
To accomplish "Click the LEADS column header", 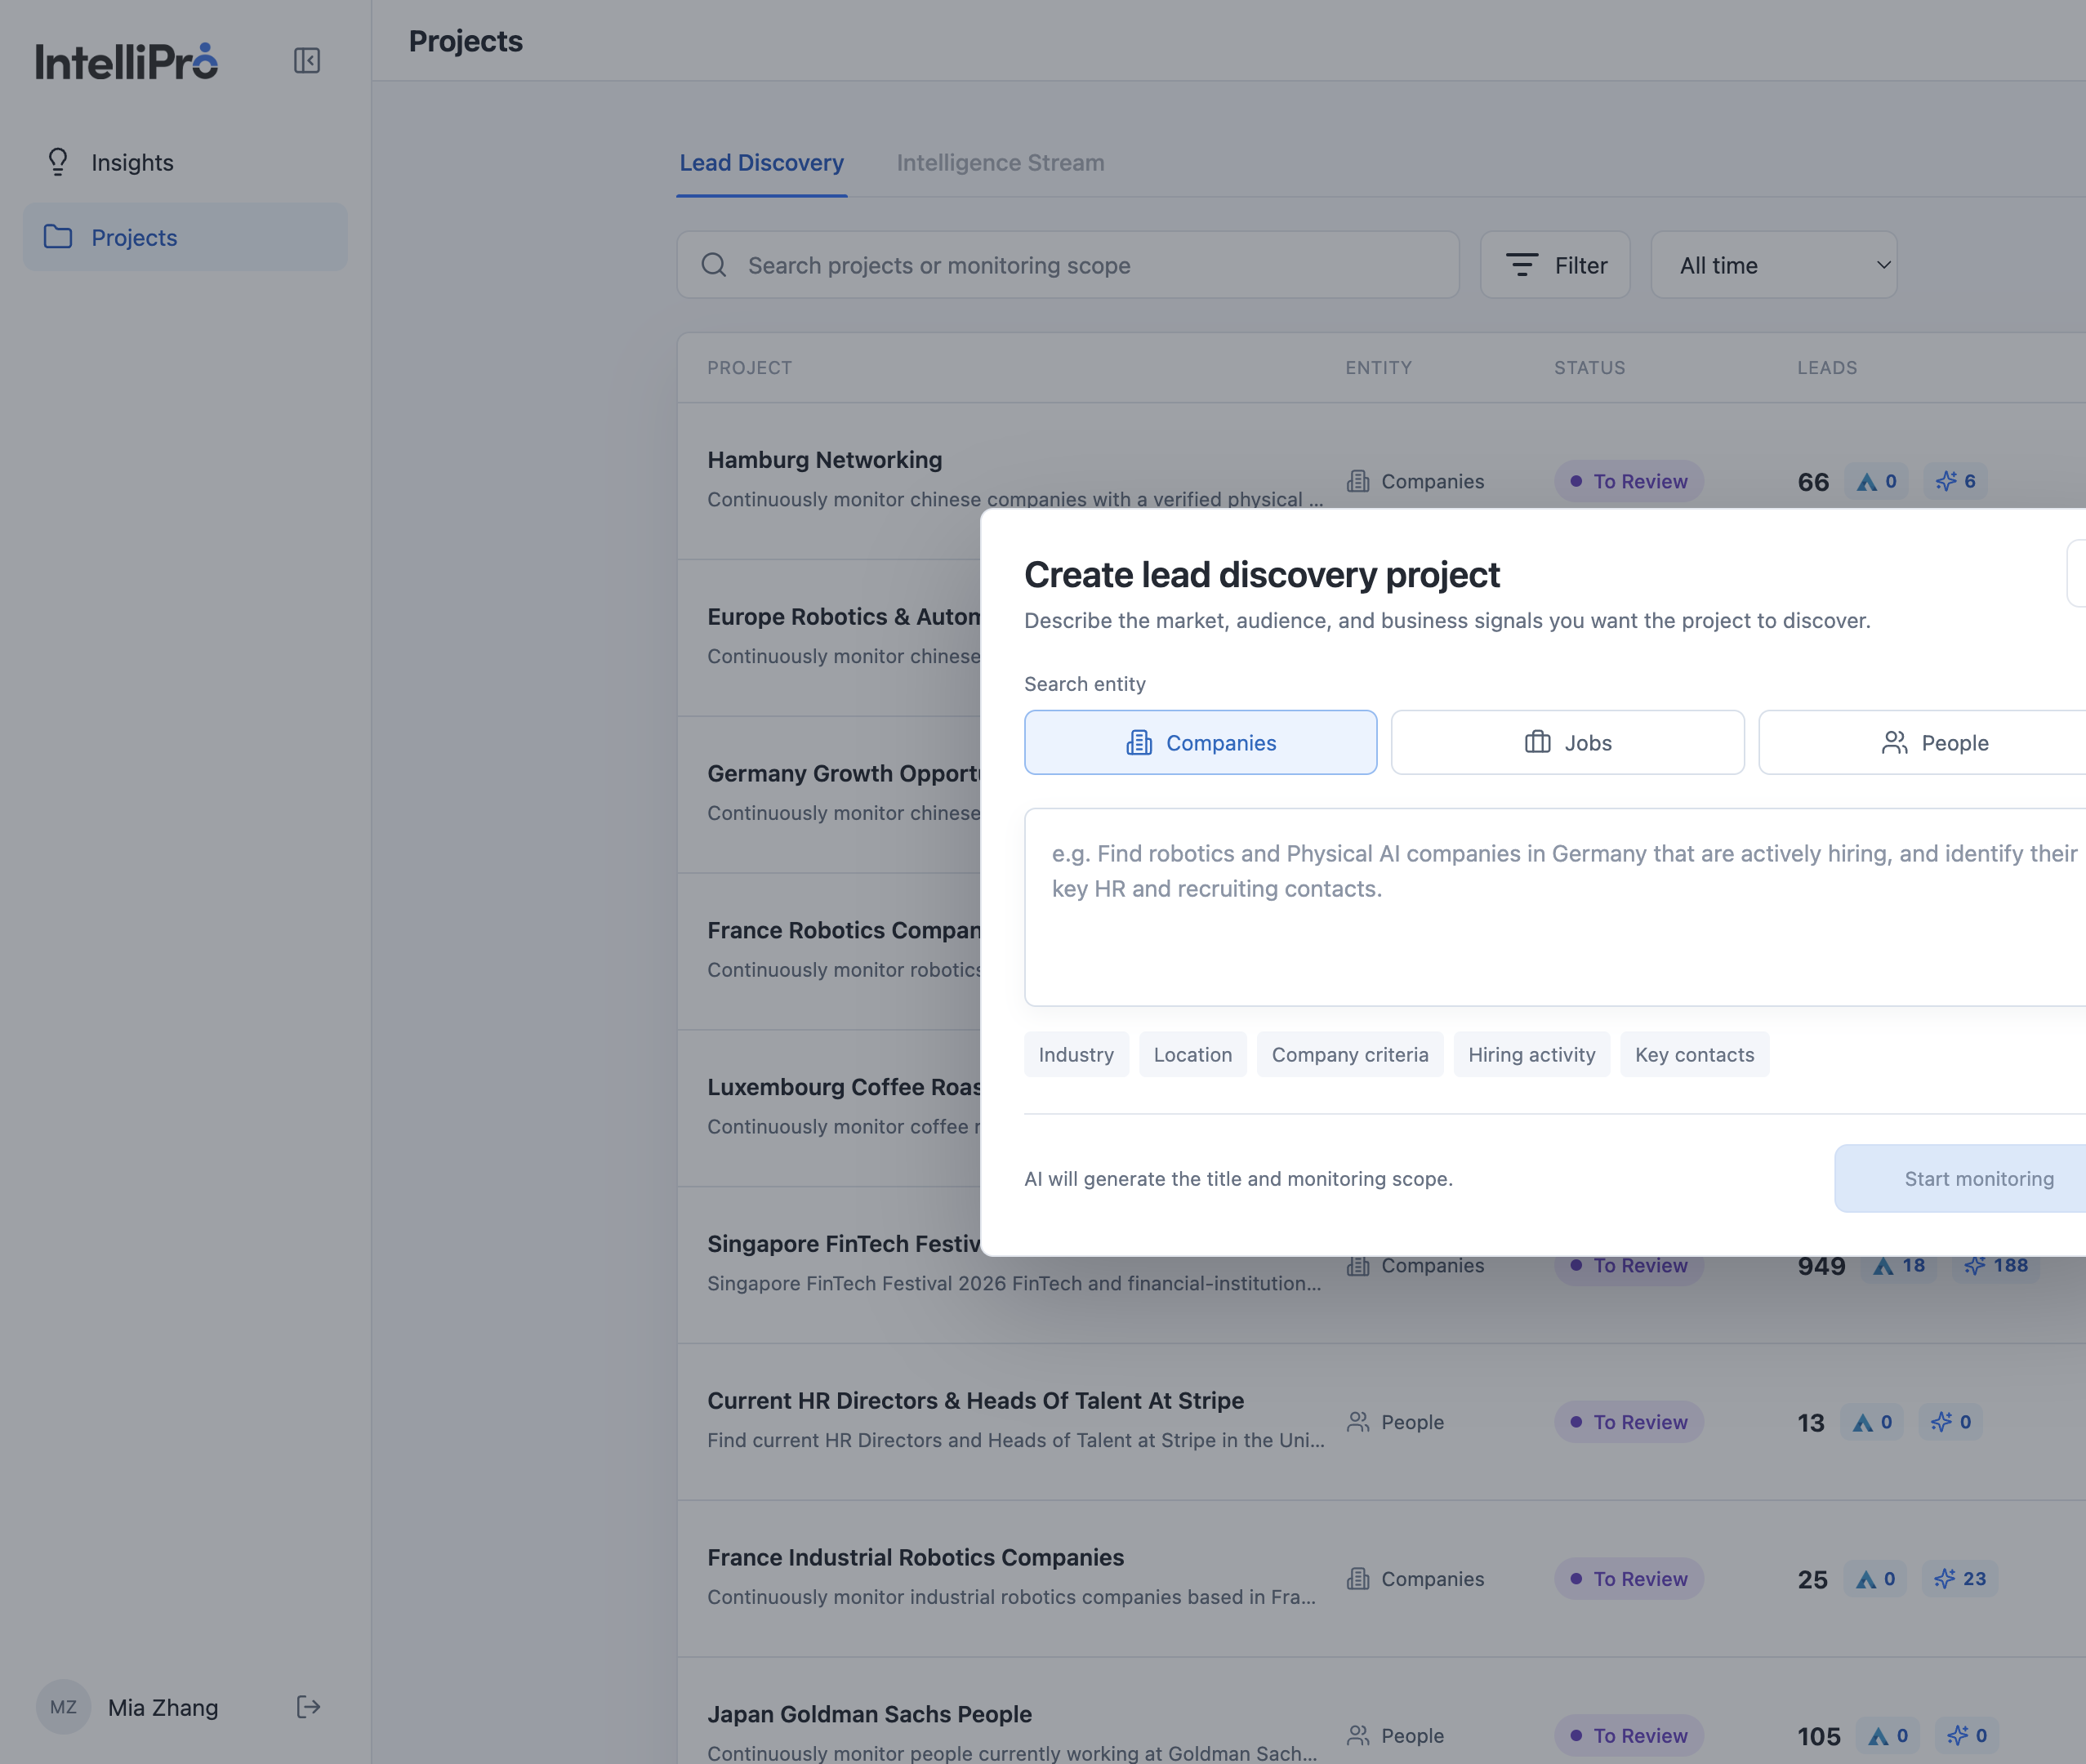I will point(1826,368).
